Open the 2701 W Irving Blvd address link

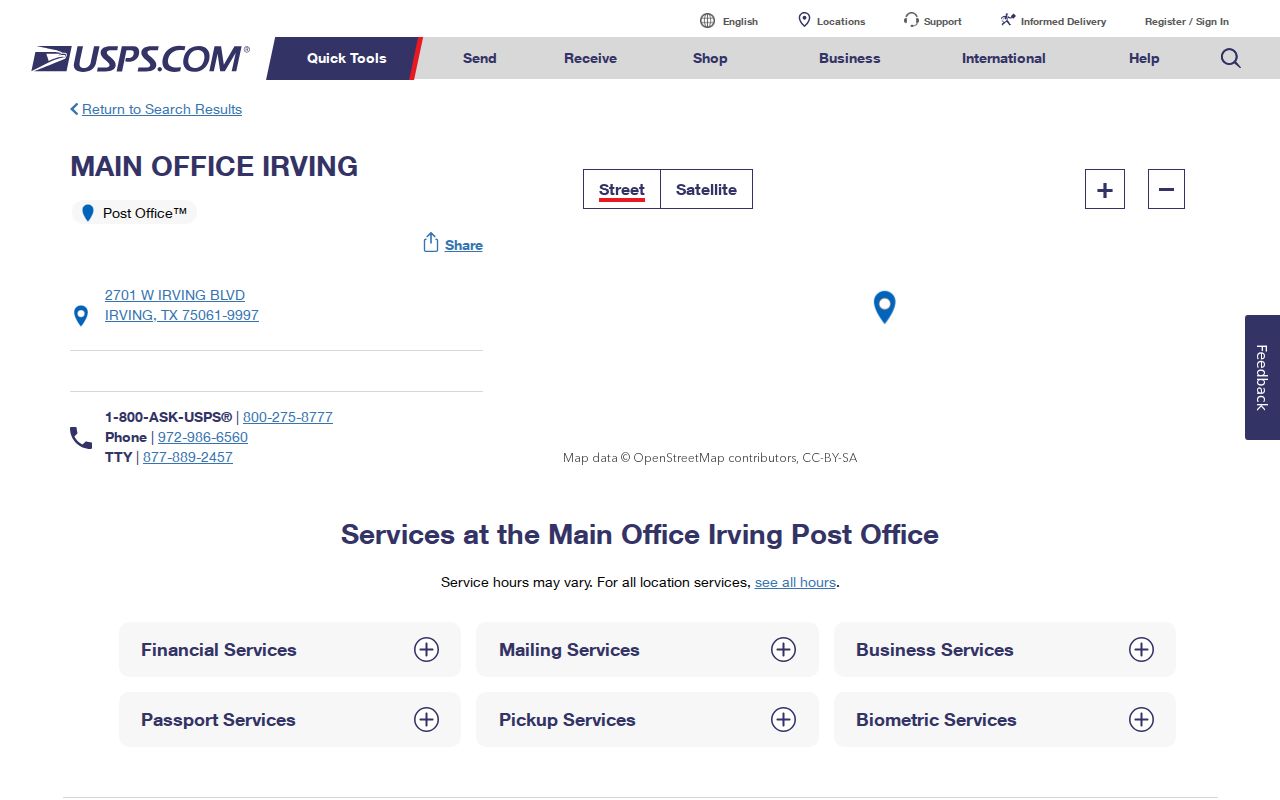point(182,305)
